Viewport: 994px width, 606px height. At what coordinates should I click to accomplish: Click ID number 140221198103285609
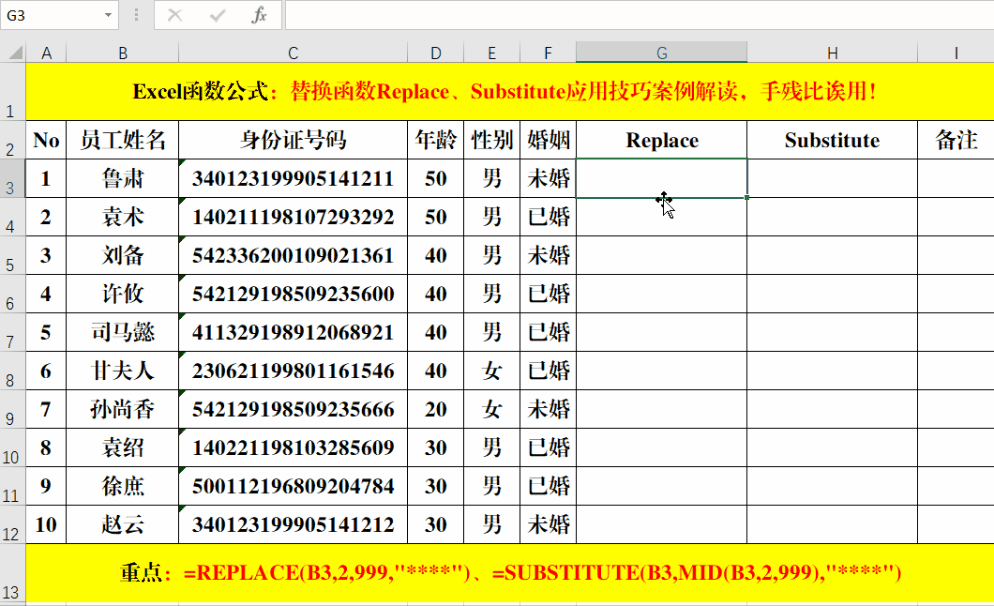(x=293, y=448)
